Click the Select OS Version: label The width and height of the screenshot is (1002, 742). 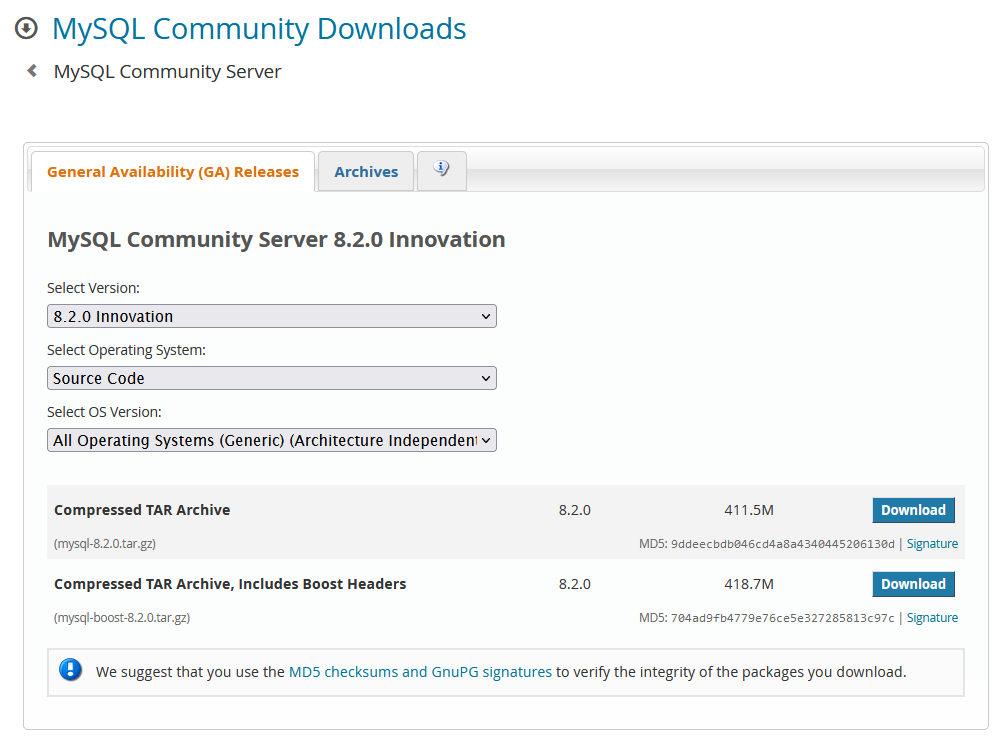pyautogui.click(x=104, y=412)
